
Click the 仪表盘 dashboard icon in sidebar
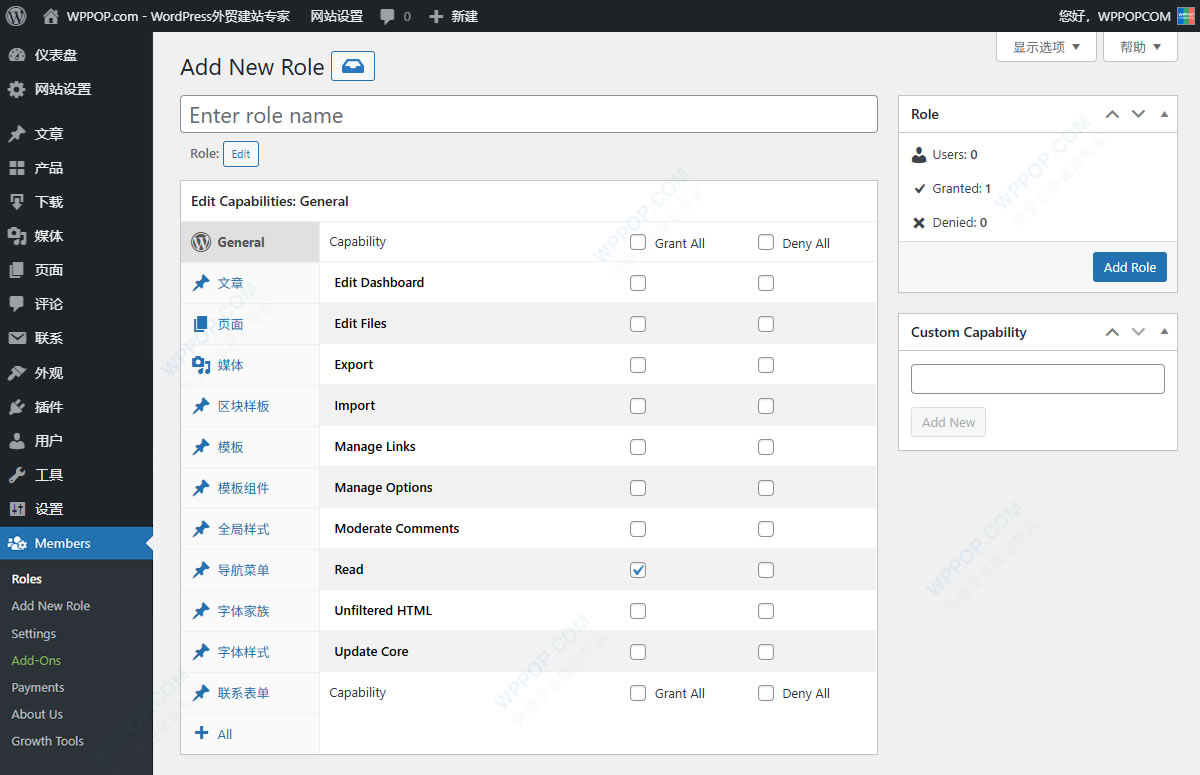coord(17,55)
